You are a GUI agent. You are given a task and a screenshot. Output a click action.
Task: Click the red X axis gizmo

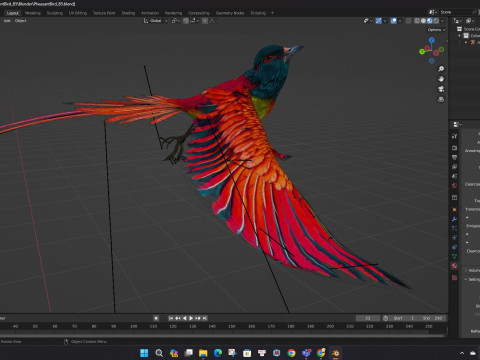427,49
